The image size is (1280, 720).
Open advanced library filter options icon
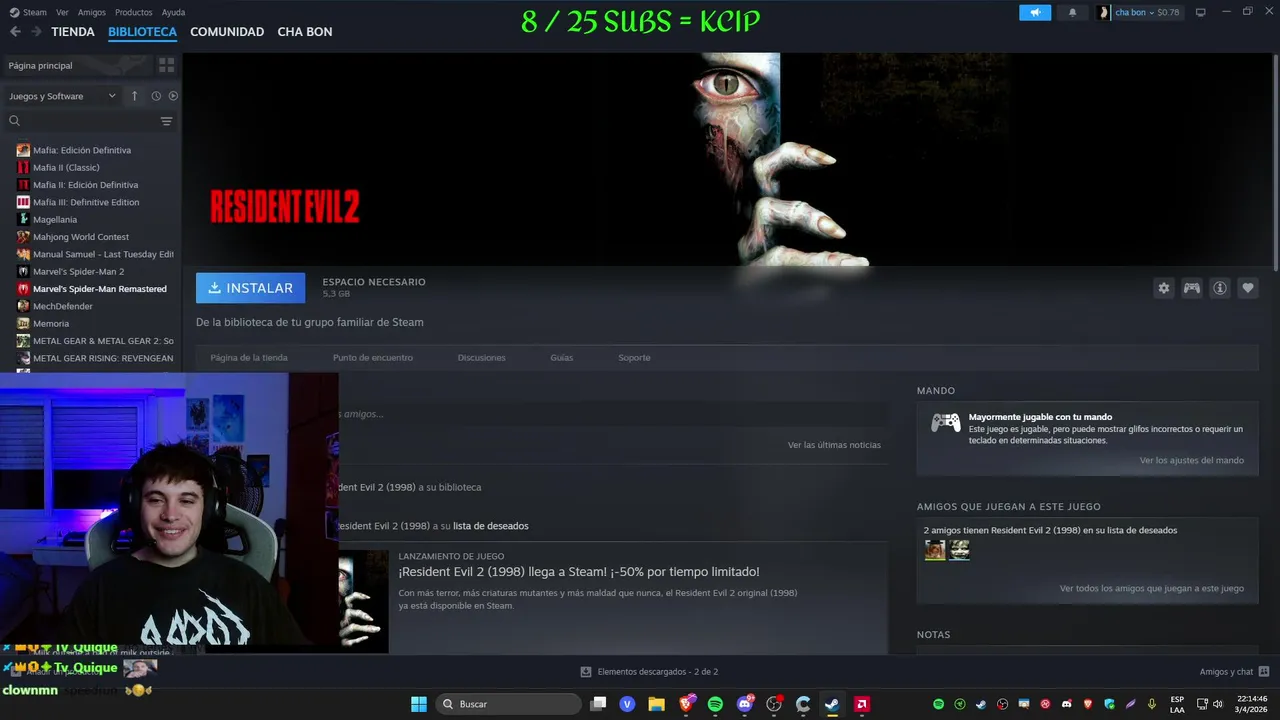[x=166, y=121]
